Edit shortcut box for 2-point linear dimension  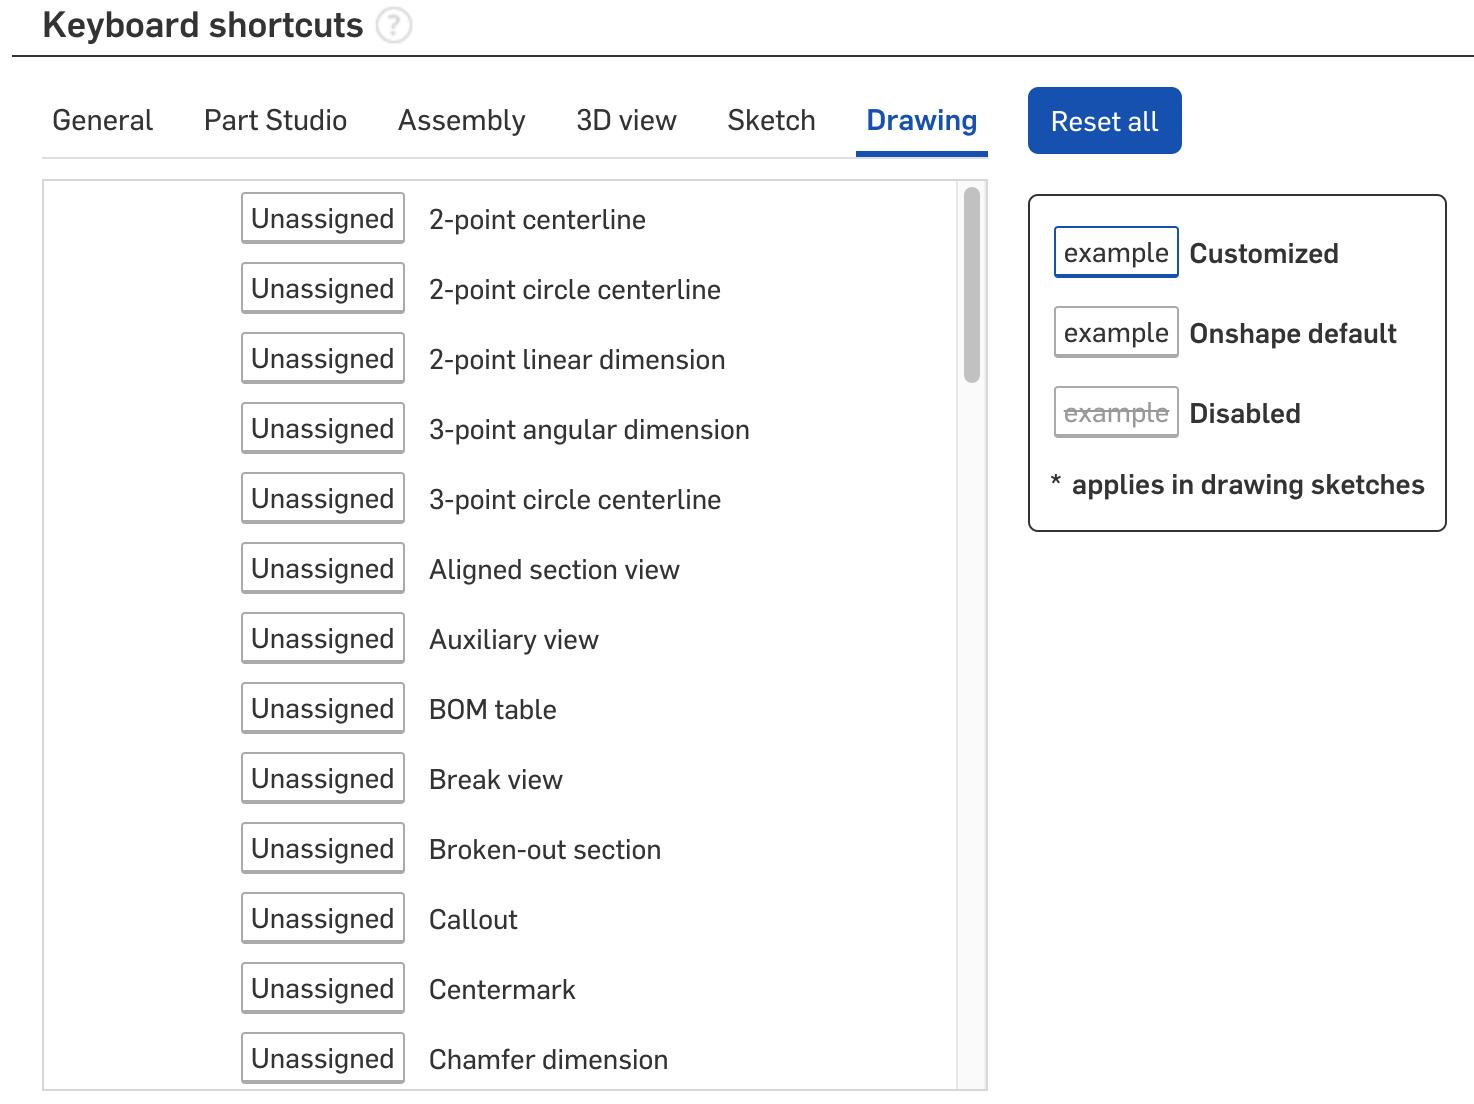(x=322, y=359)
